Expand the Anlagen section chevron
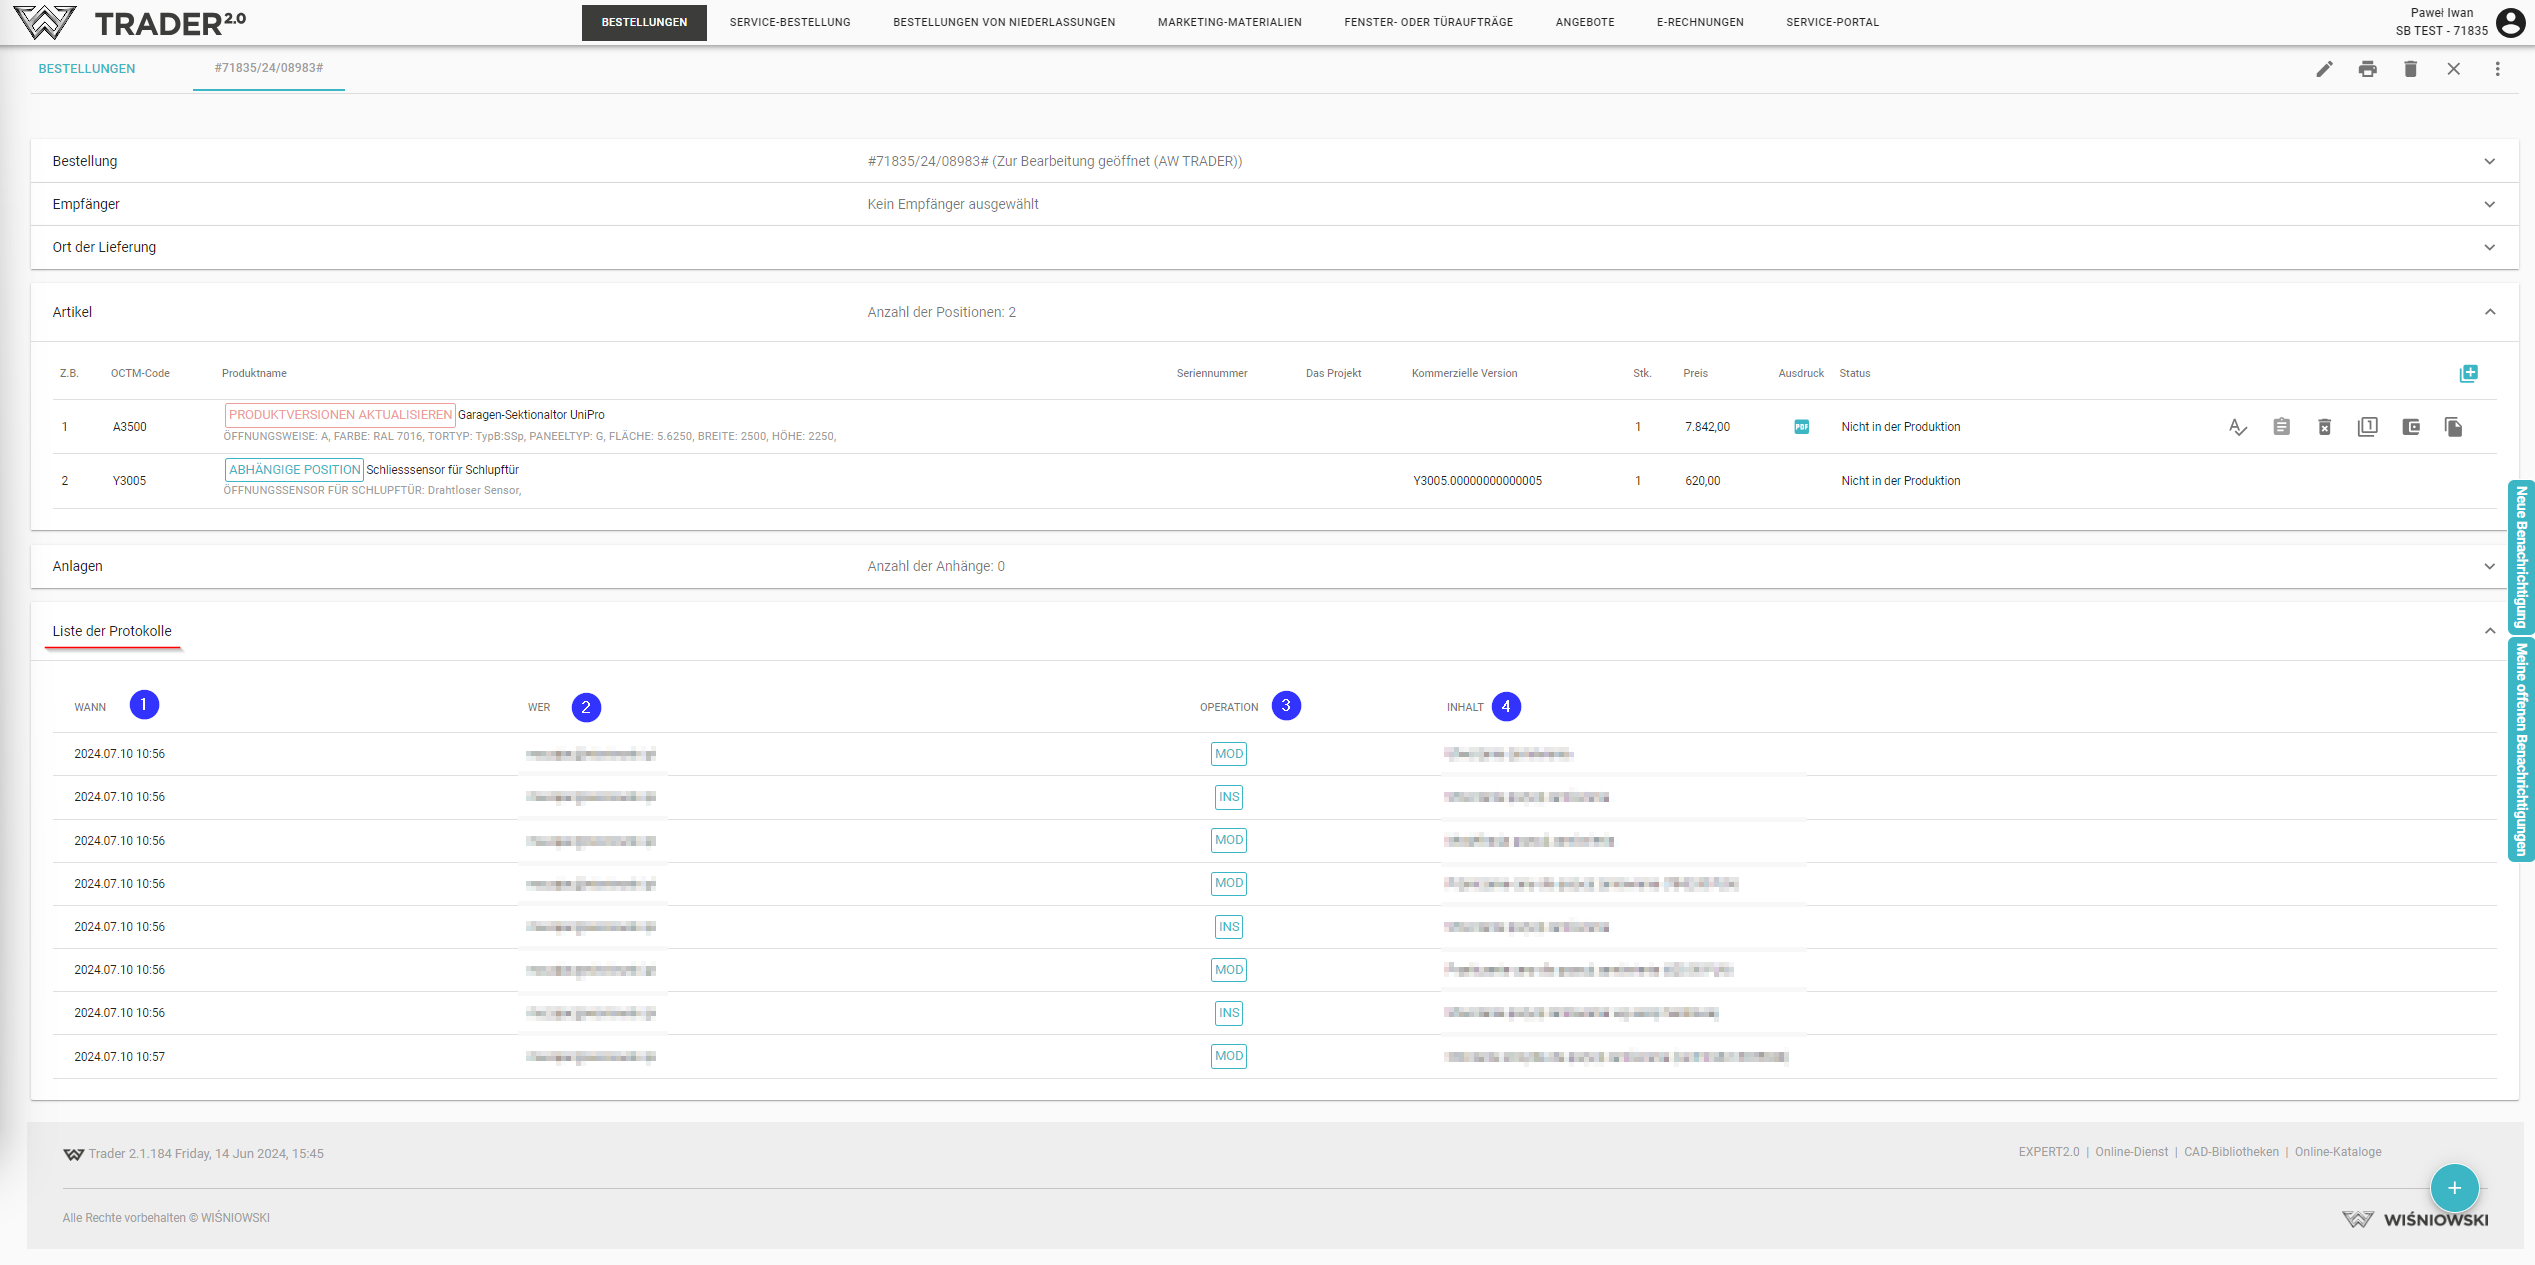 tap(2489, 566)
